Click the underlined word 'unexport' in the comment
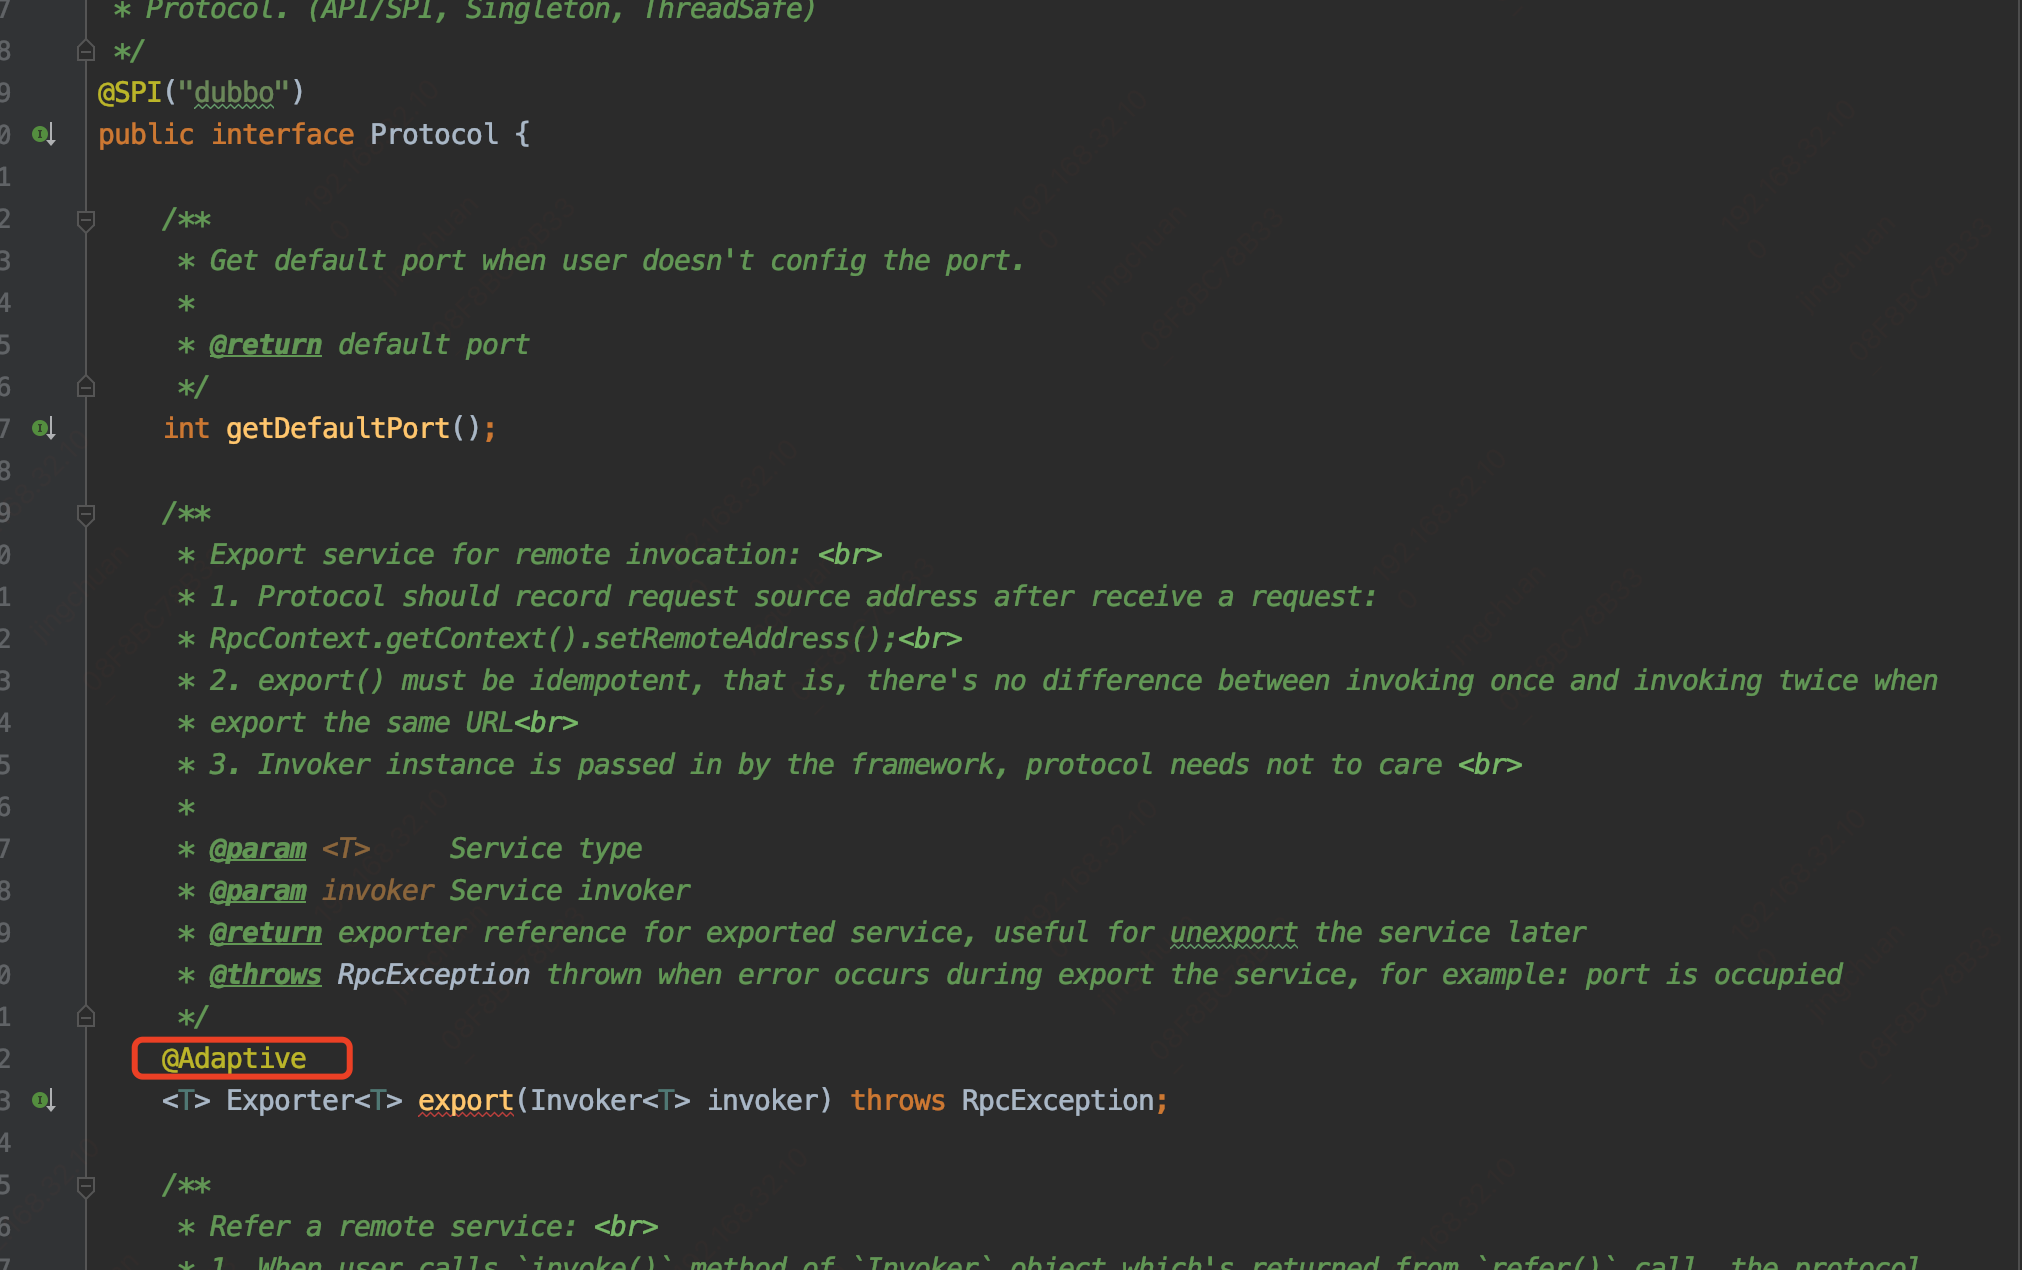 1233,932
